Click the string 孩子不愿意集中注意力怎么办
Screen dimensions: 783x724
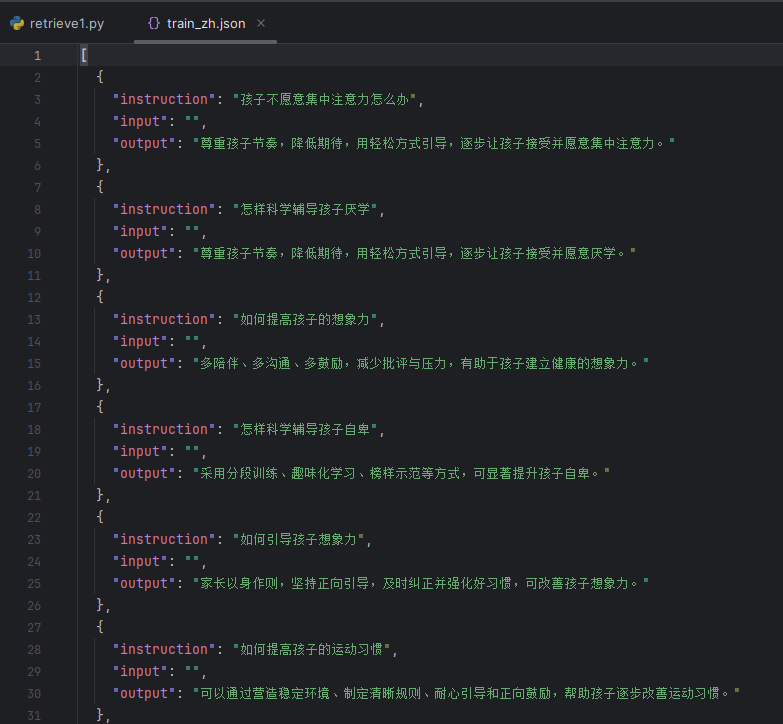[325, 99]
